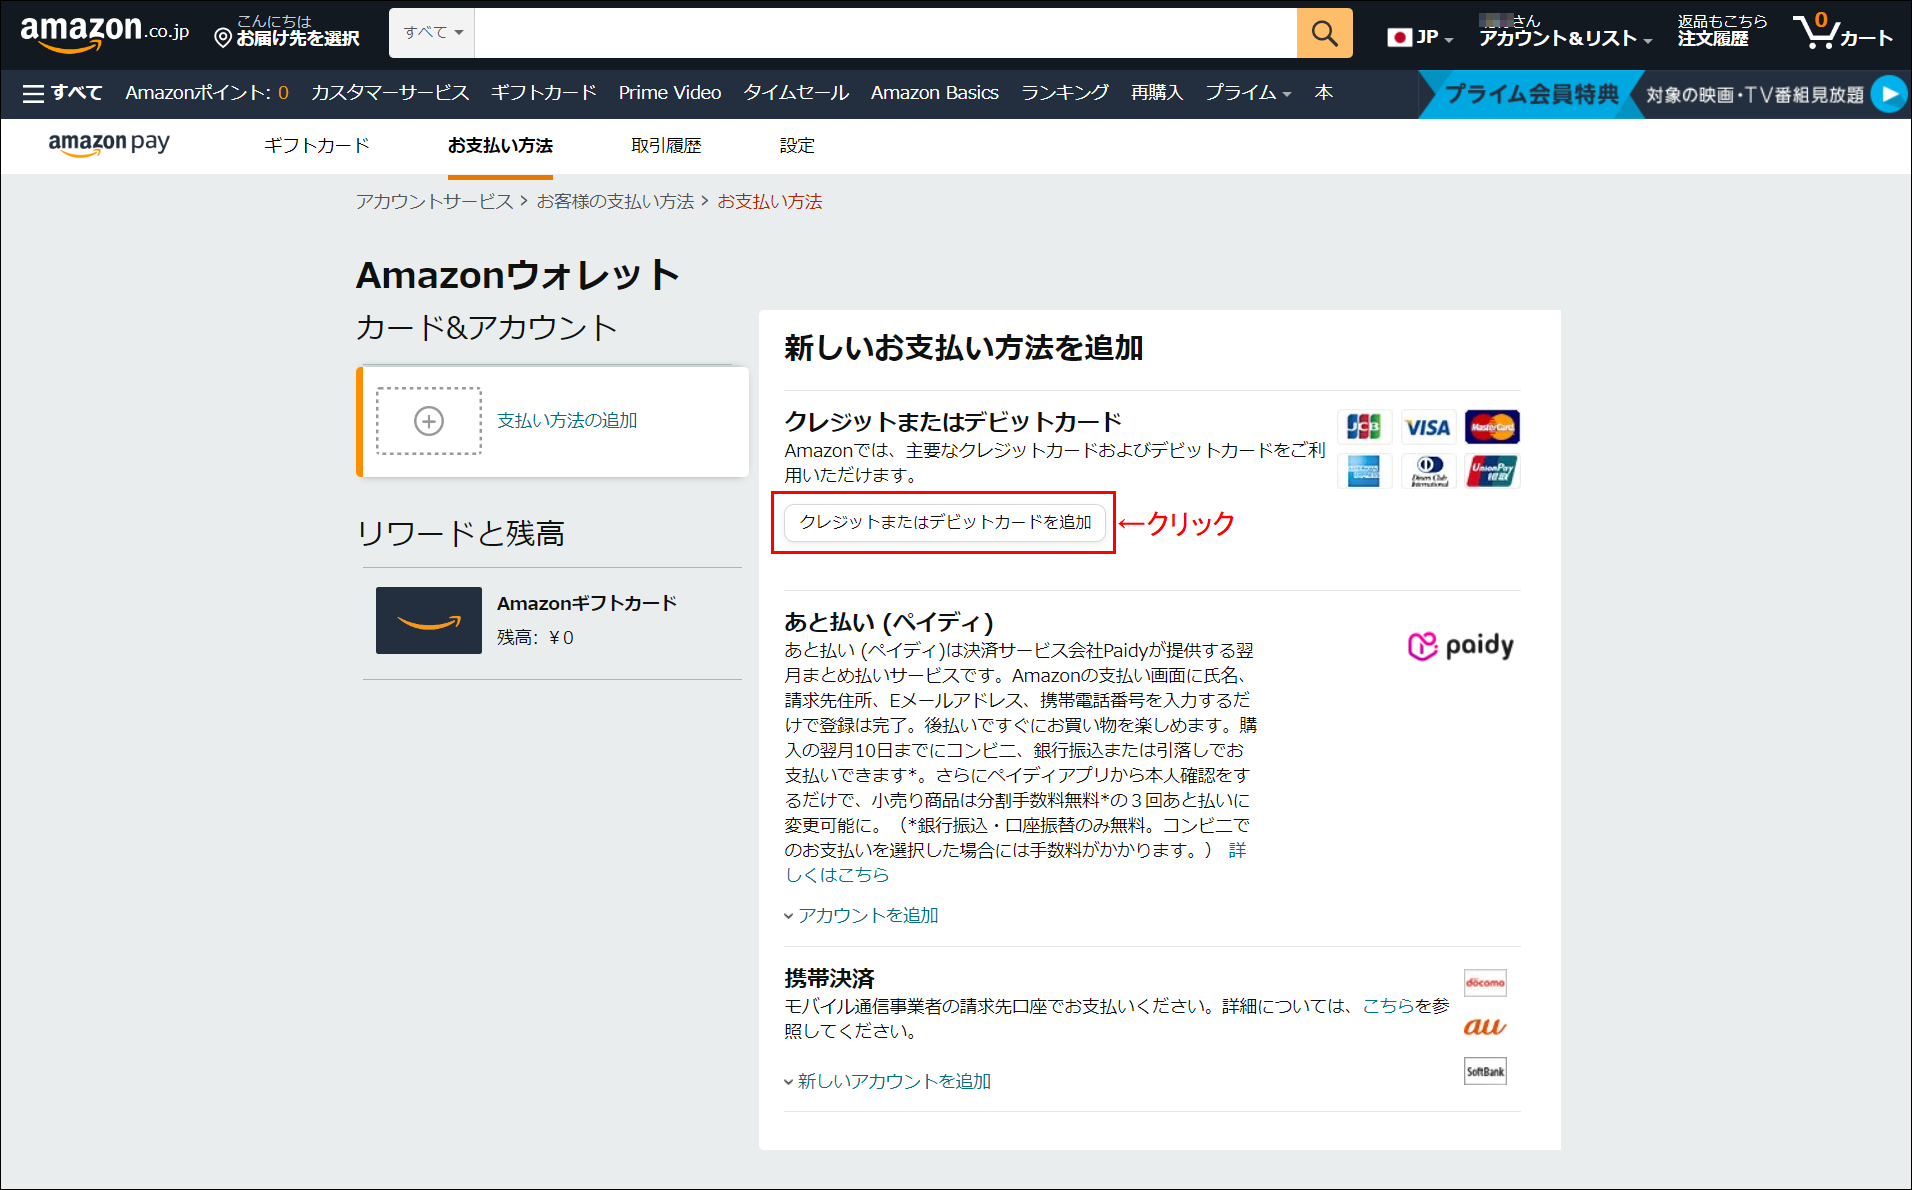This screenshot has height=1190, width=1912.
Task: Click the orange search magnifier button
Action: pyautogui.click(x=1324, y=33)
